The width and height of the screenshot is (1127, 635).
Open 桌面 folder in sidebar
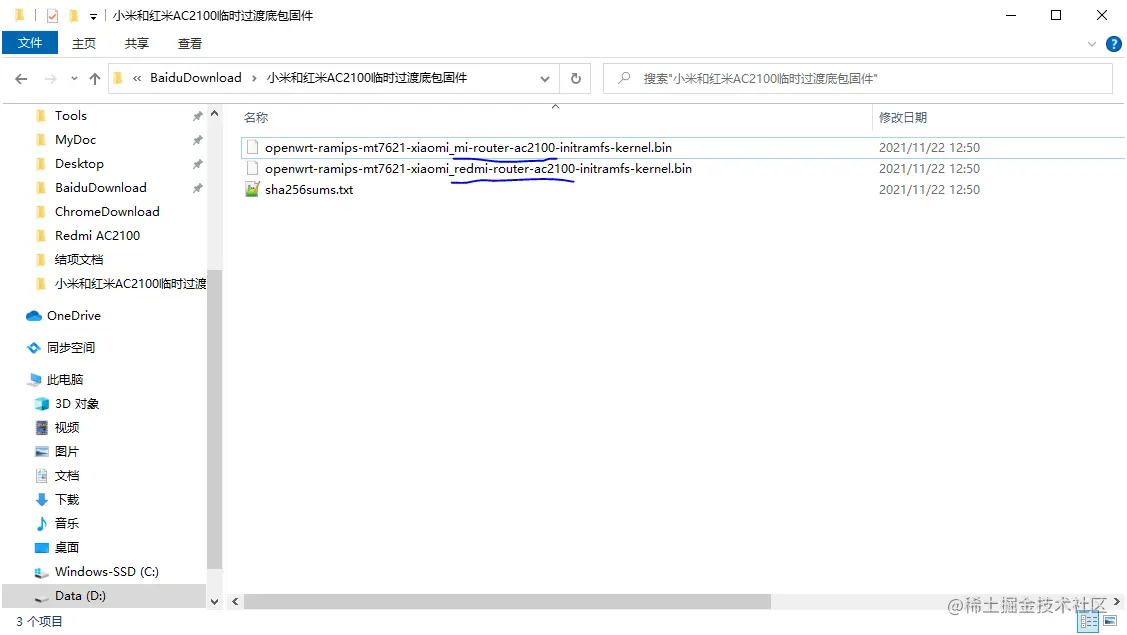pos(67,547)
